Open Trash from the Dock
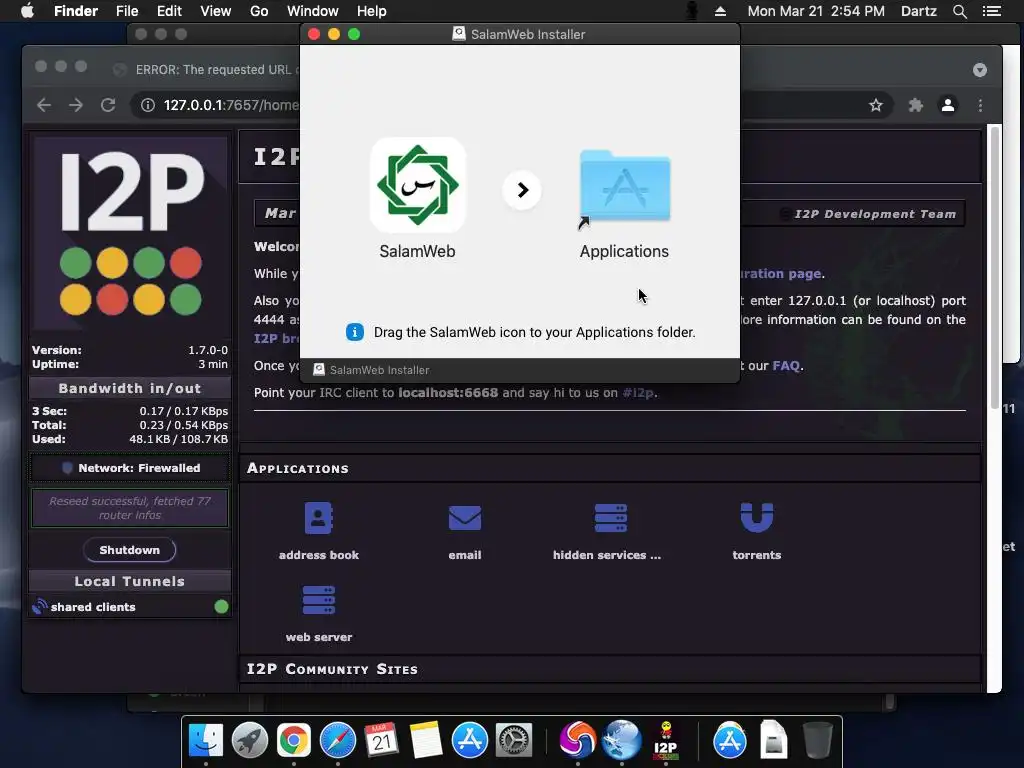Image resolution: width=1024 pixels, height=768 pixels. [817, 740]
